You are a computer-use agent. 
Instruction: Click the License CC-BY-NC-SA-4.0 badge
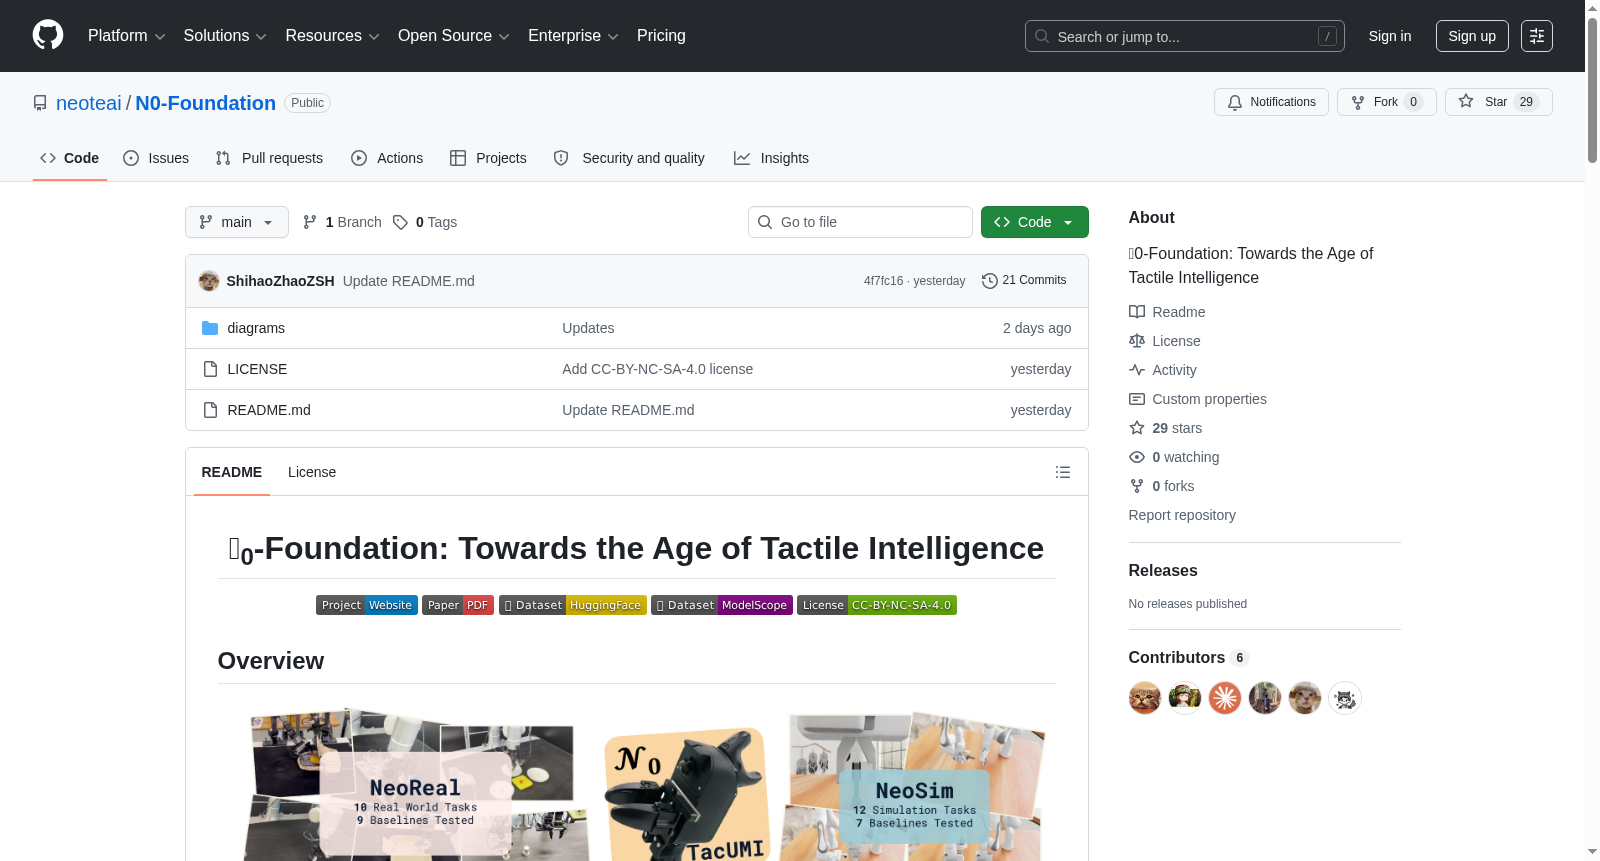click(877, 605)
